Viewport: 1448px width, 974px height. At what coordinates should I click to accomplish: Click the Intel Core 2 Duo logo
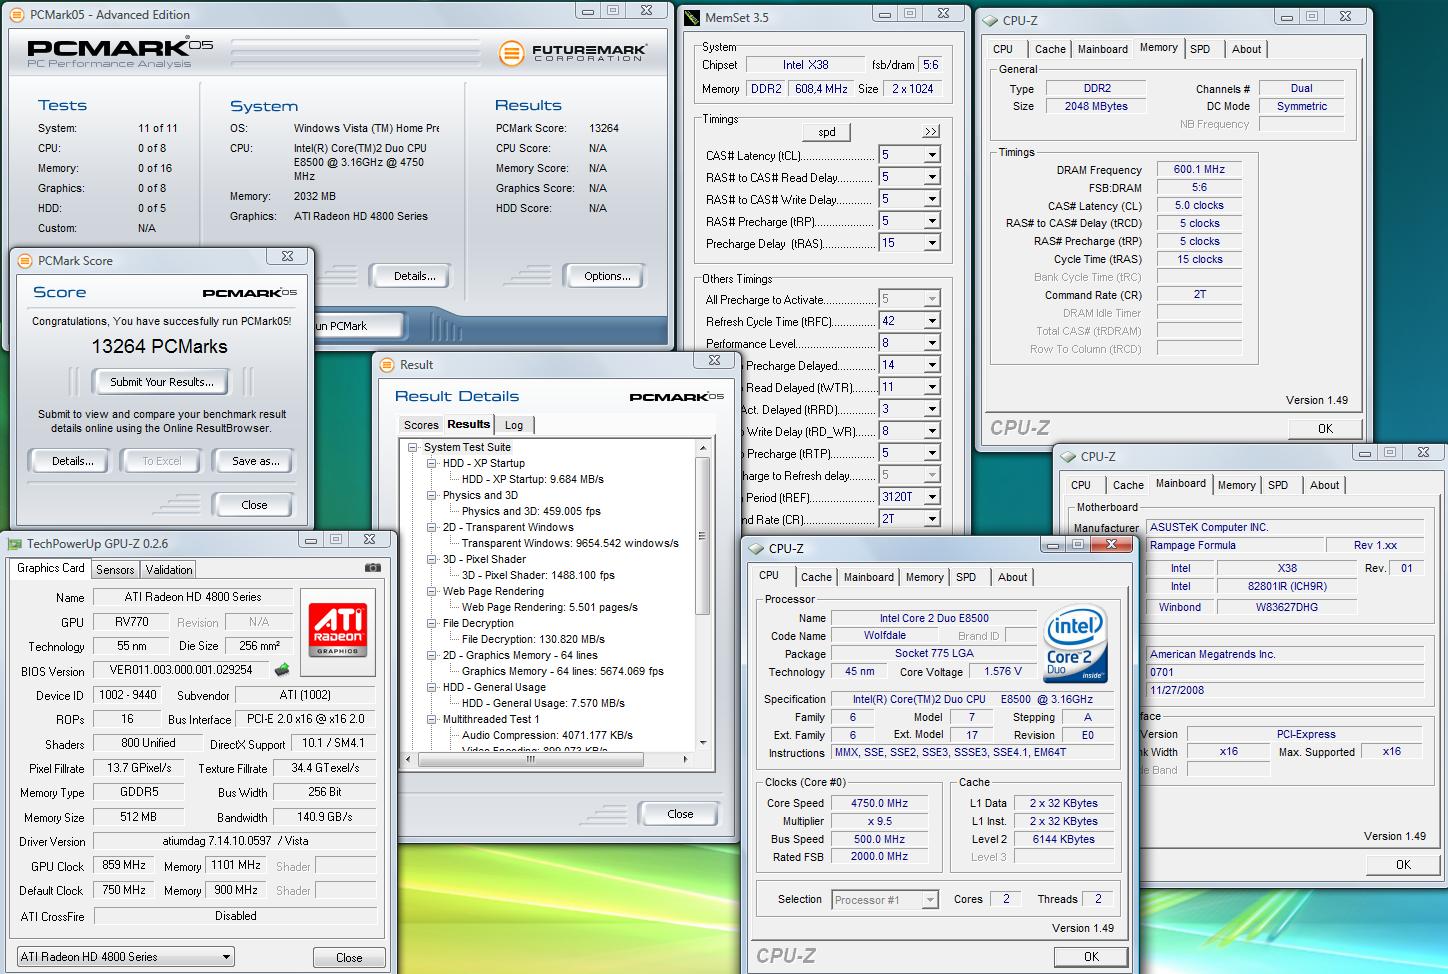1074,645
